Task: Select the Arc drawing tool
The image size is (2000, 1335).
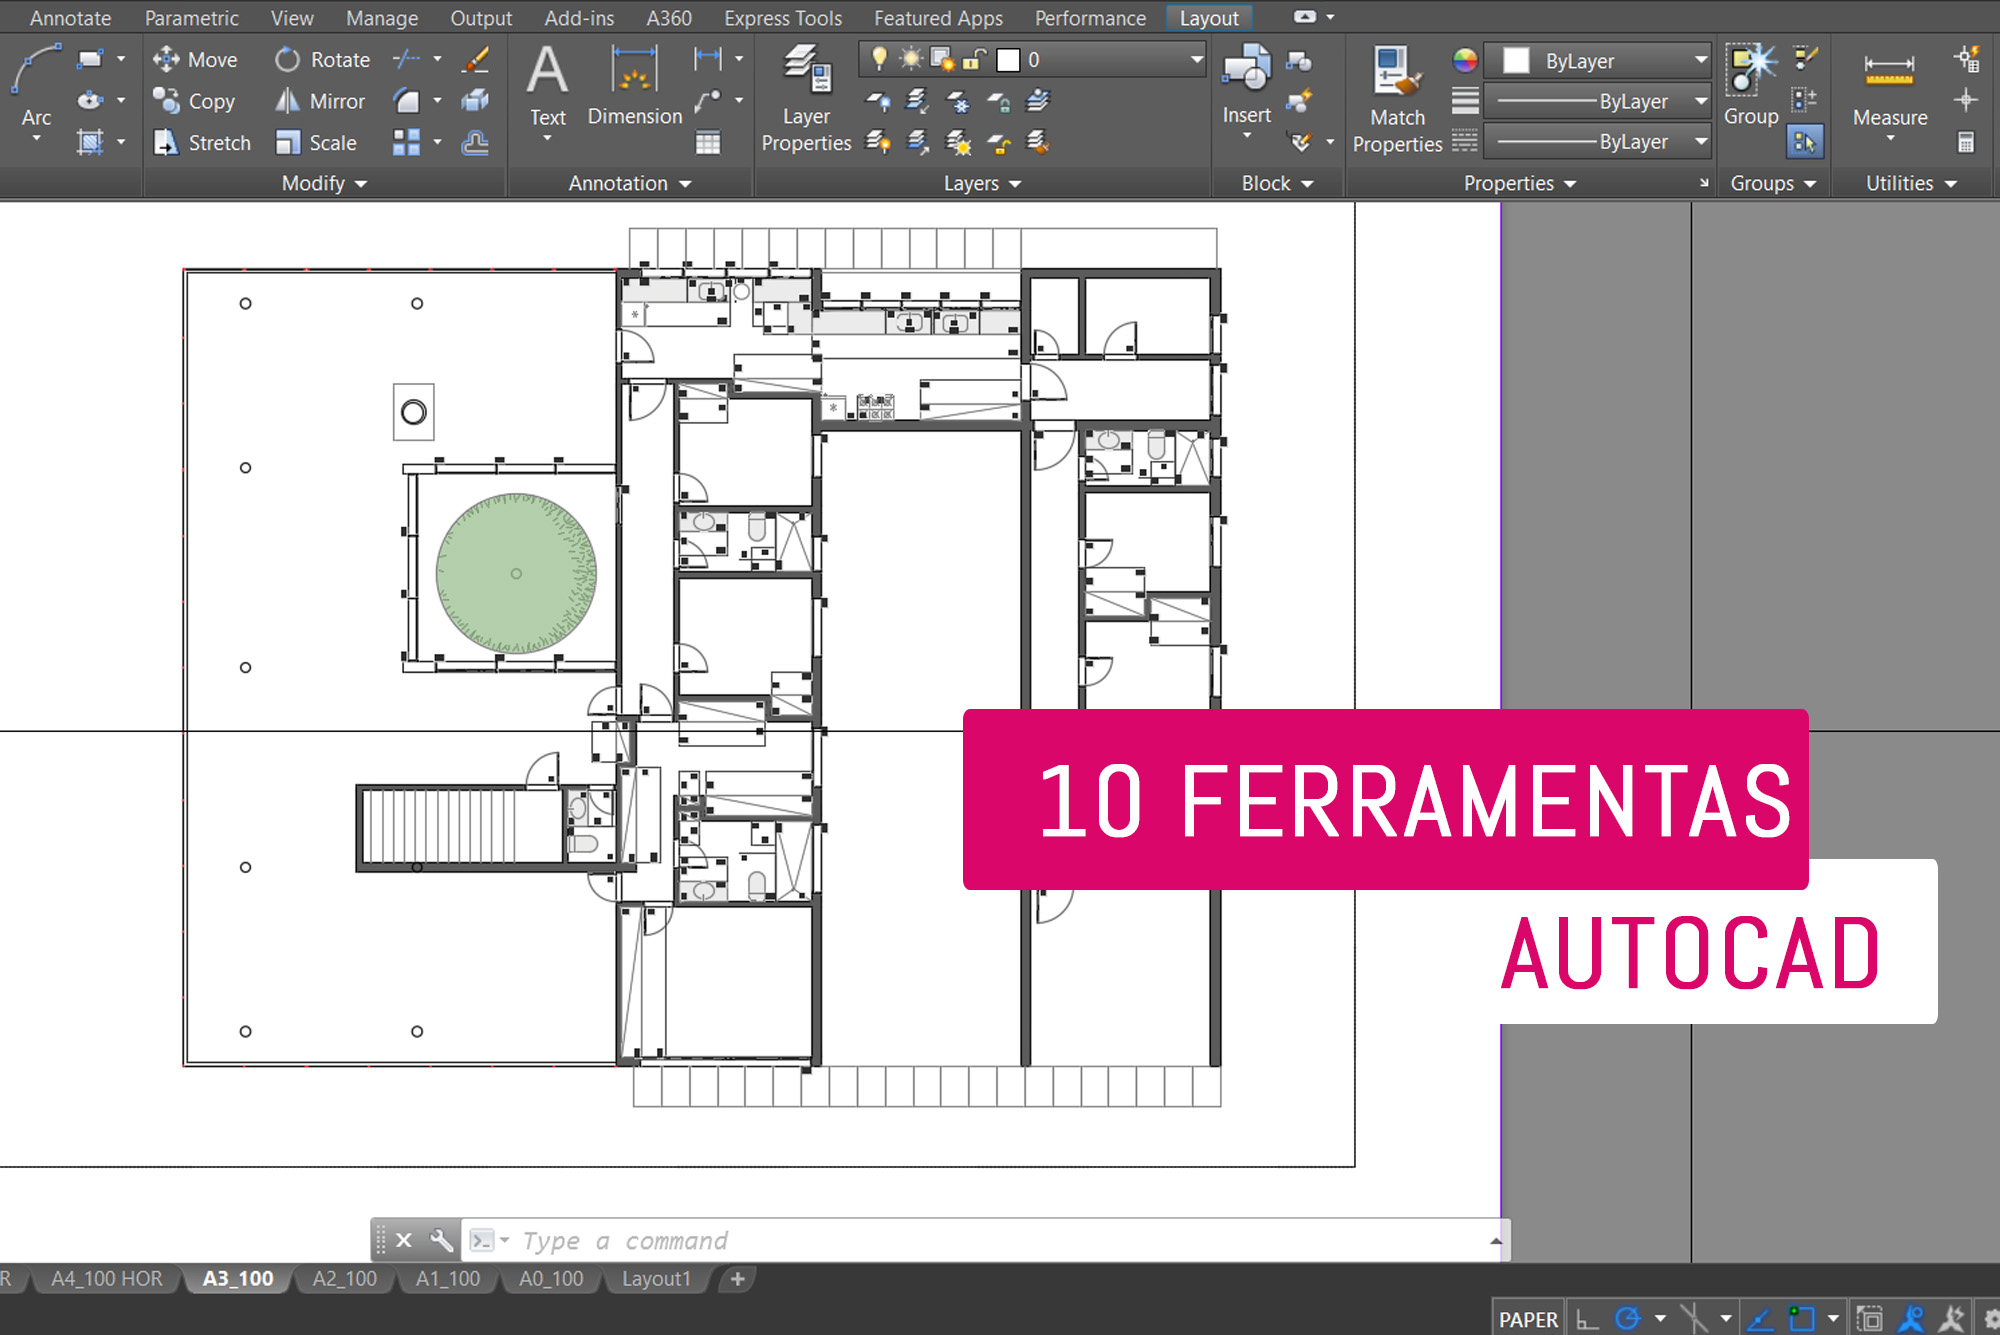Action: (36, 85)
